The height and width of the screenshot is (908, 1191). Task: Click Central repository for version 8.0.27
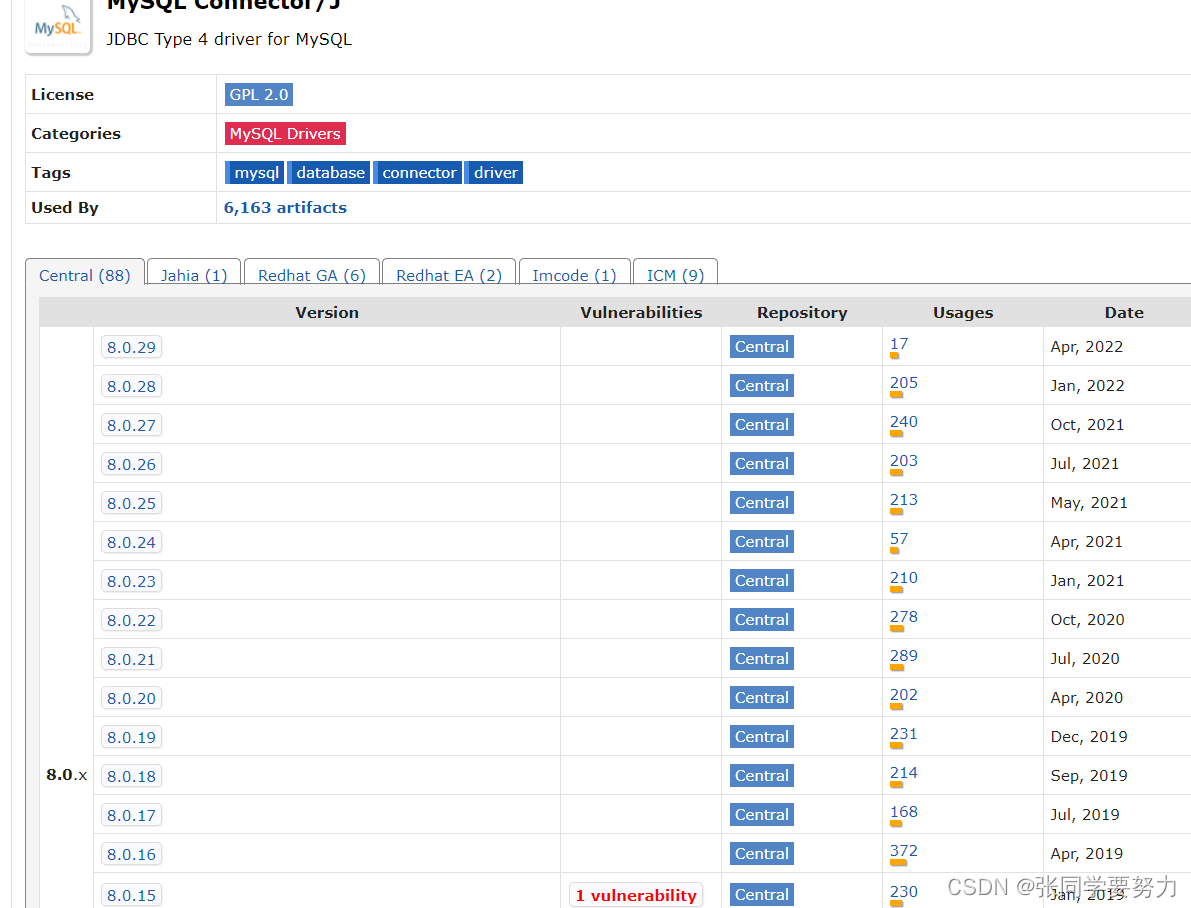tap(762, 425)
